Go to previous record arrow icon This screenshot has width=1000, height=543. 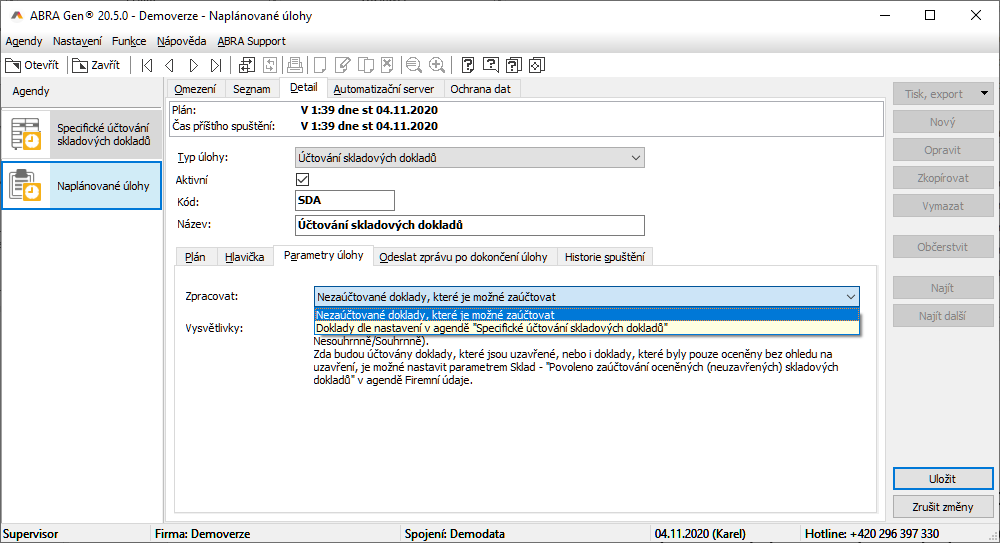[169, 65]
